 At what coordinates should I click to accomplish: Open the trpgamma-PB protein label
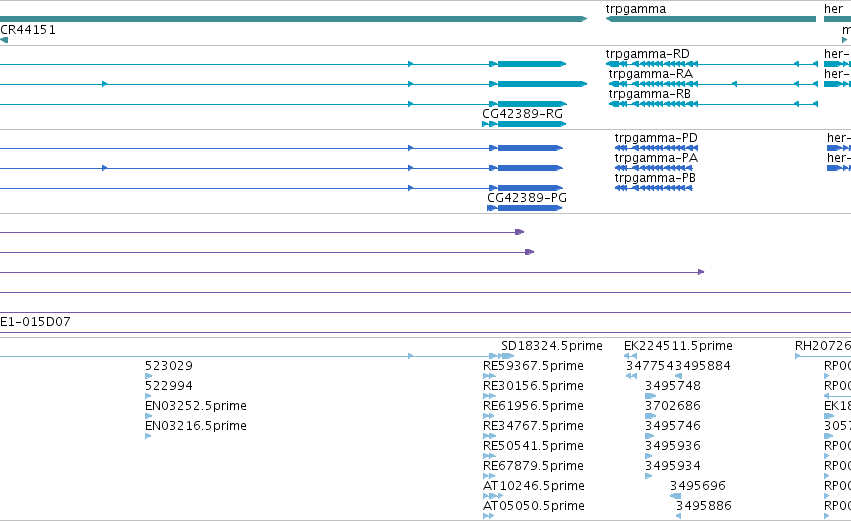(655, 178)
